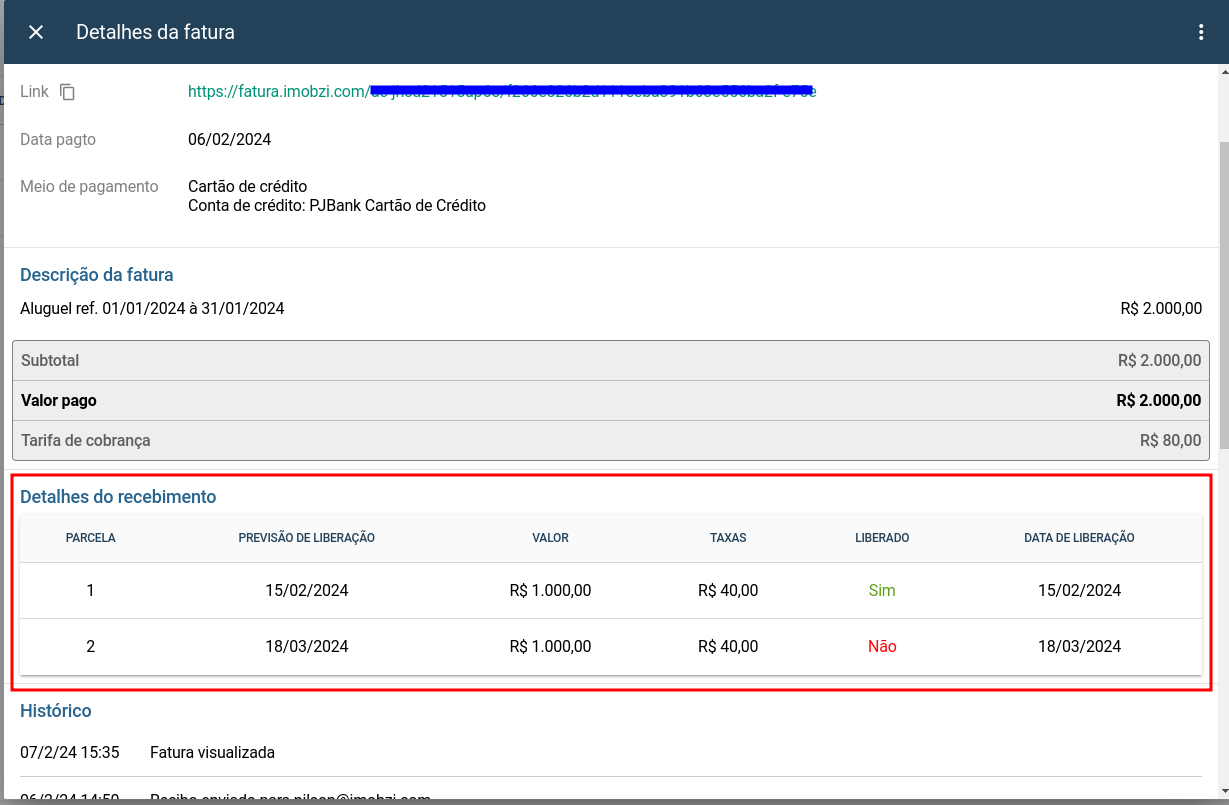Click the 'Tarifa de cobrança' row label
Viewport: 1229px width, 805px height.
86,440
